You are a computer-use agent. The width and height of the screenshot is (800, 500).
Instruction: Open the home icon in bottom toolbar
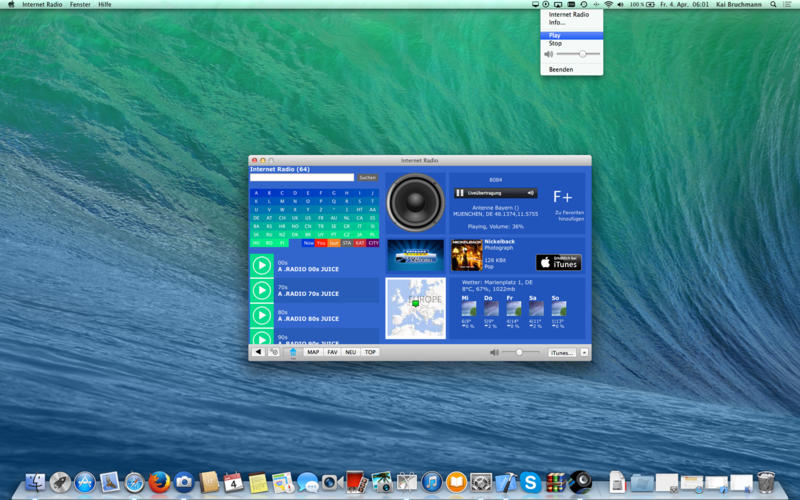(x=293, y=352)
